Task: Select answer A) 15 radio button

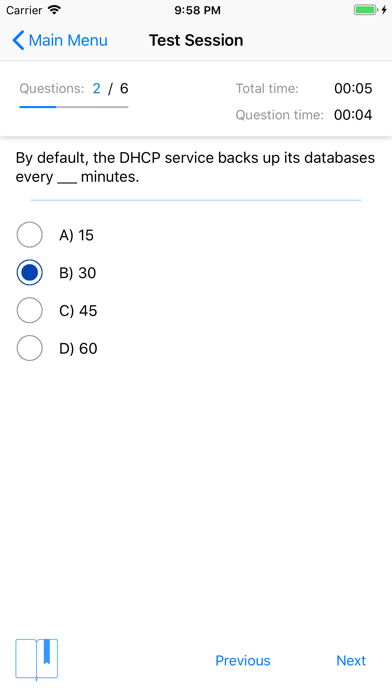Action: [29, 235]
